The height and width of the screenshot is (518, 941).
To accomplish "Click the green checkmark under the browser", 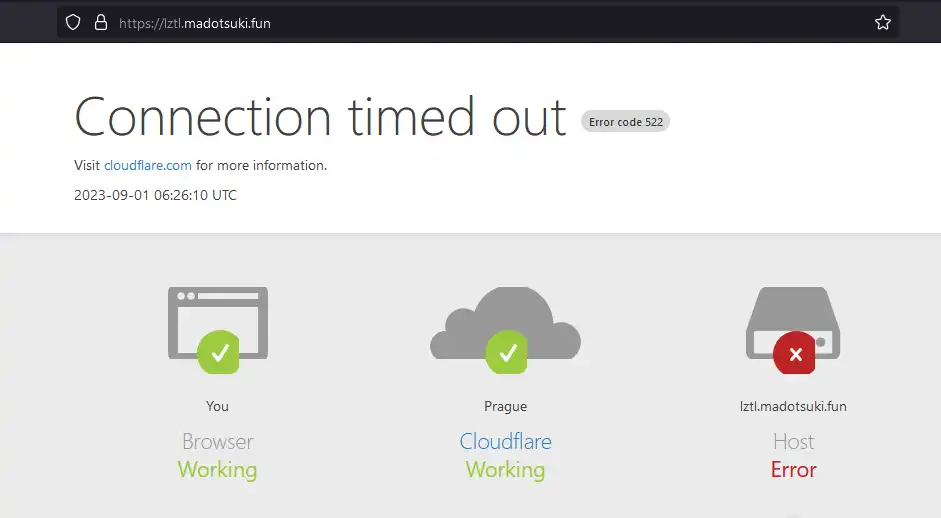I will click(220, 352).
